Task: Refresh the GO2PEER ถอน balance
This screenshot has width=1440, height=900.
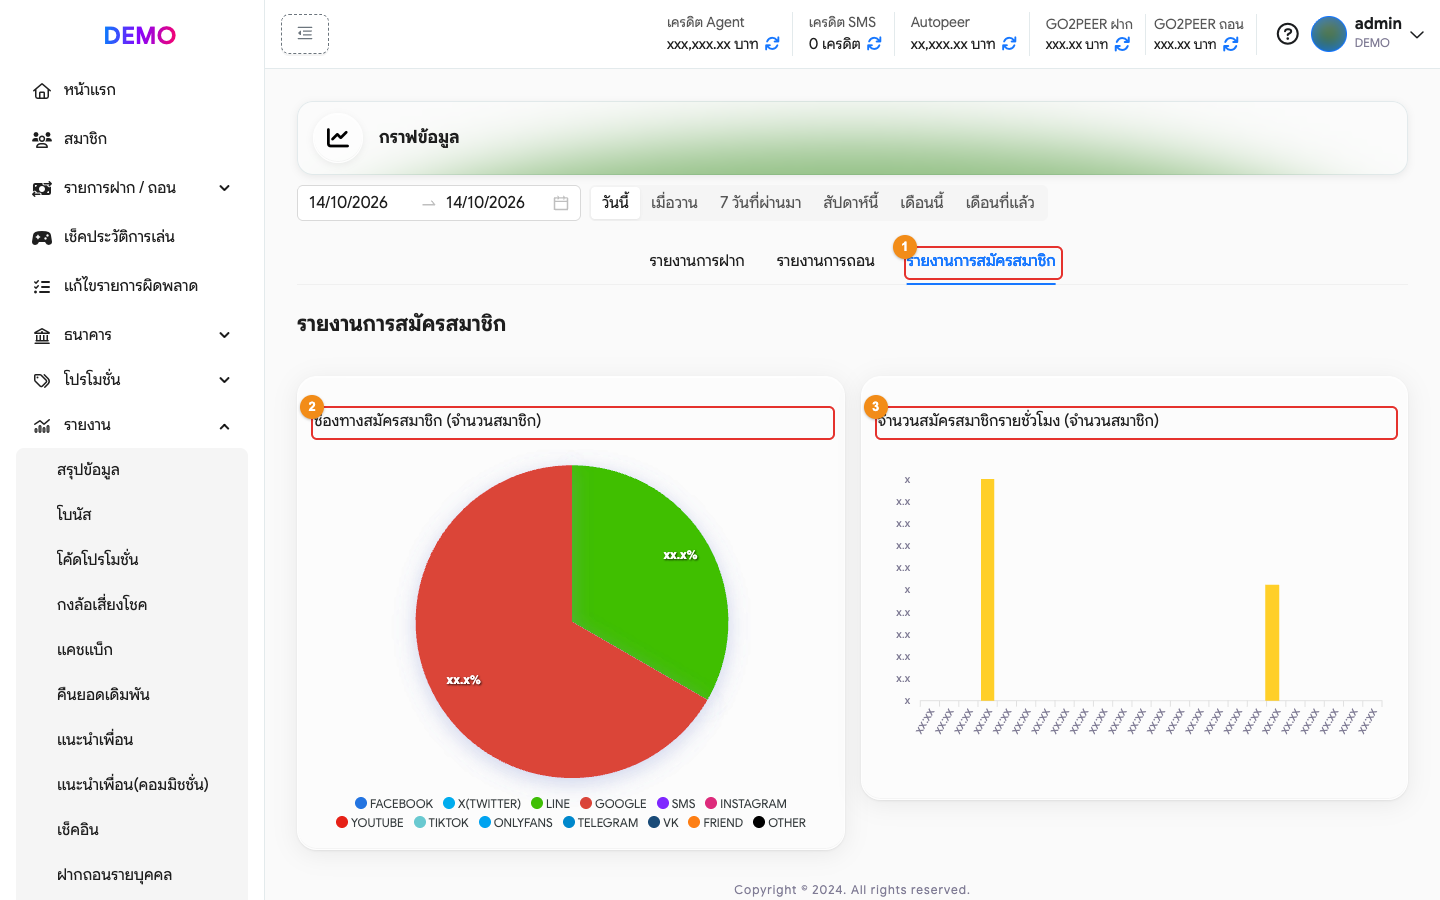Action: (1231, 44)
